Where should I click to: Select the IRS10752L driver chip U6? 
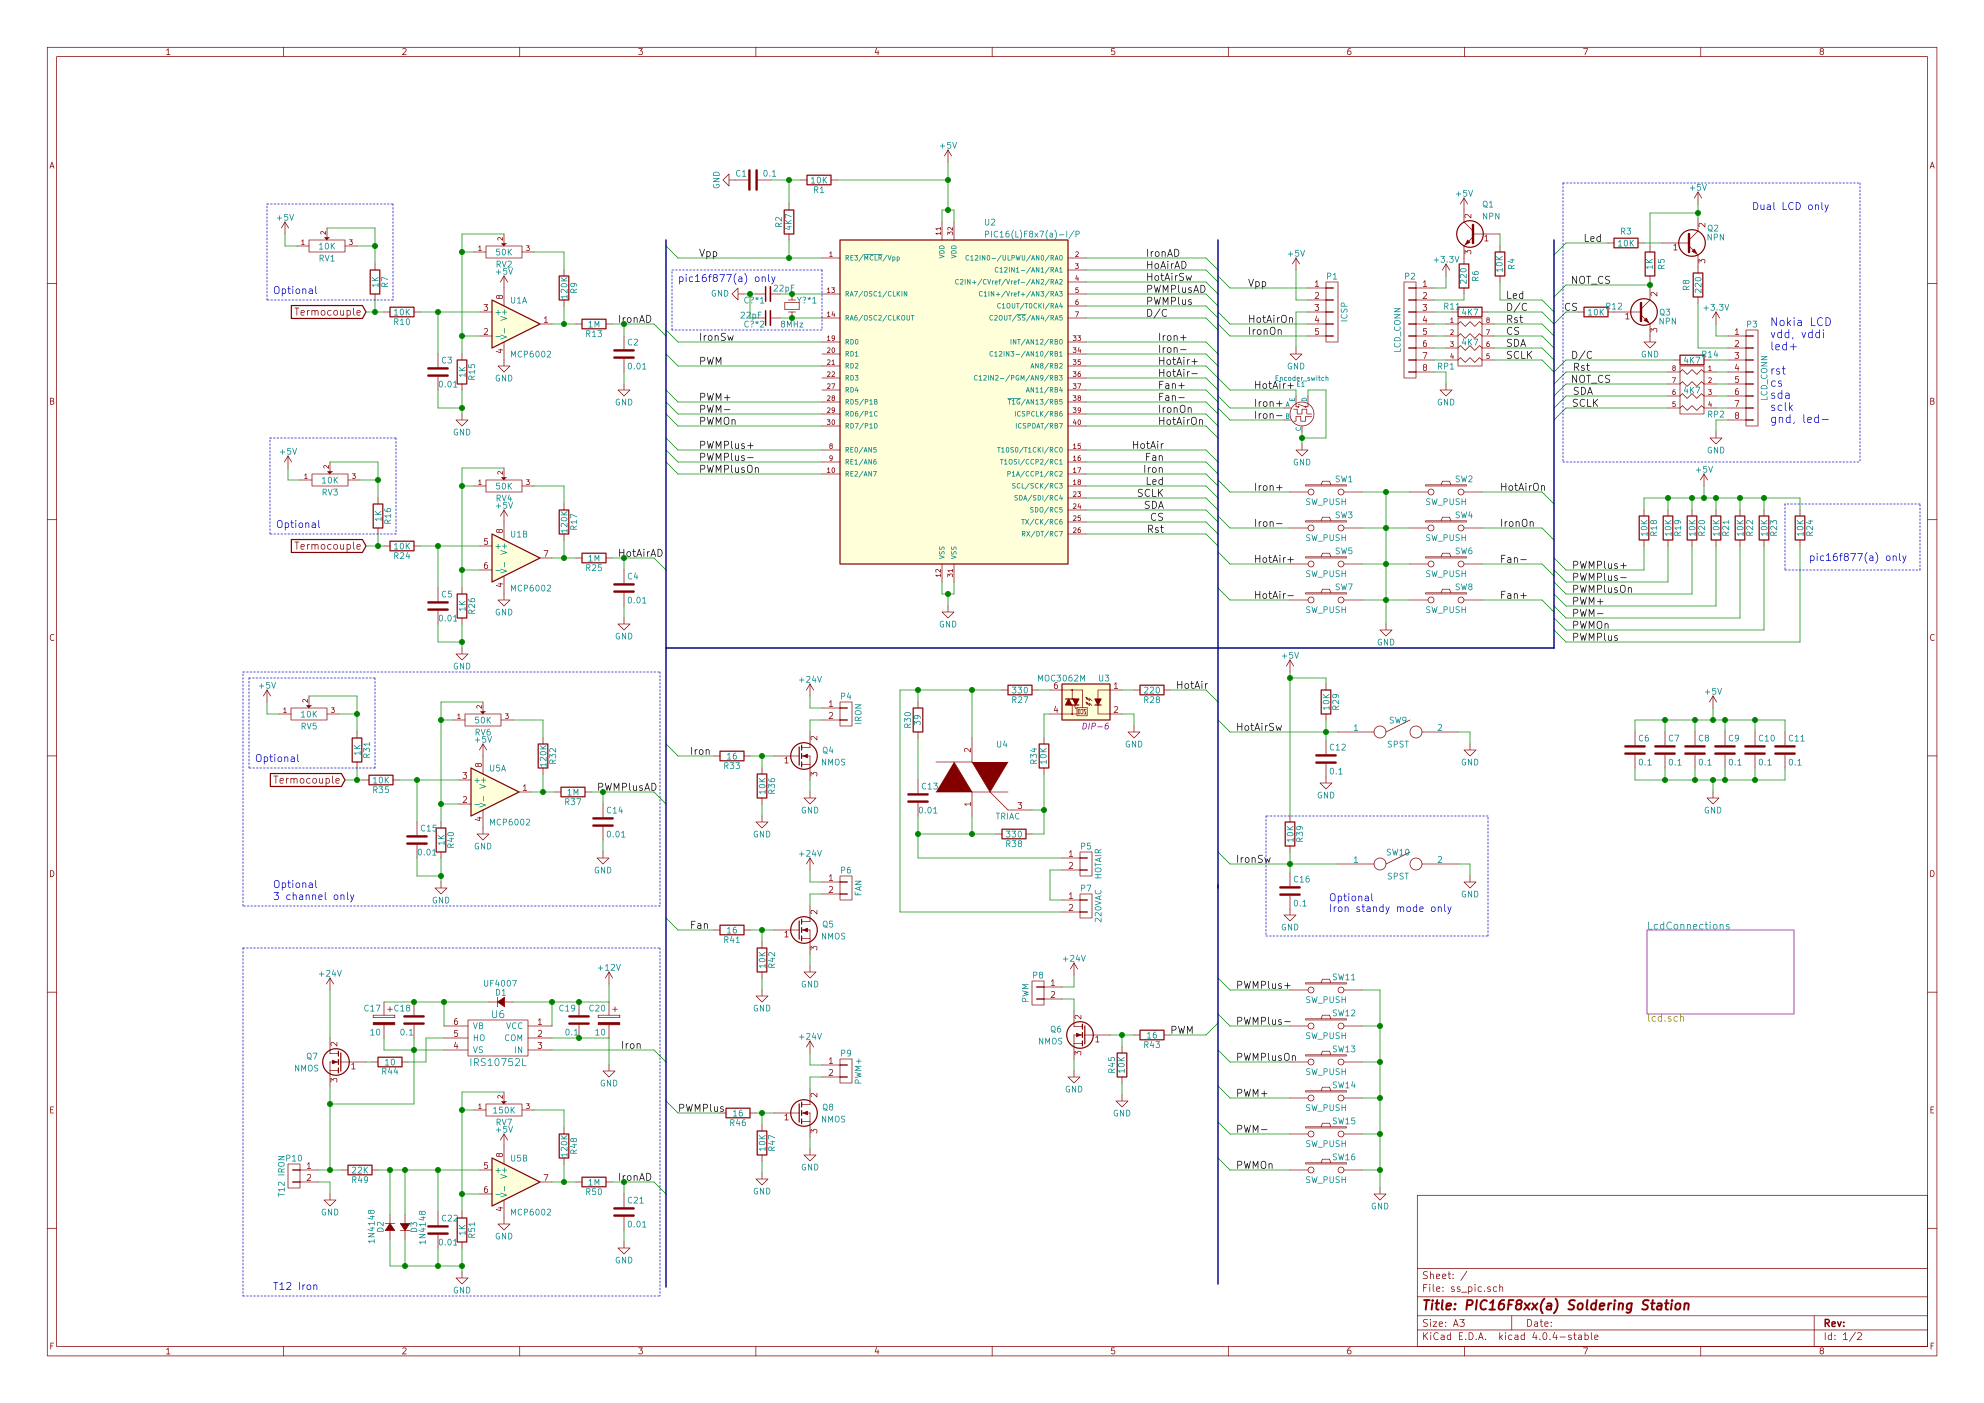[497, 1038]
